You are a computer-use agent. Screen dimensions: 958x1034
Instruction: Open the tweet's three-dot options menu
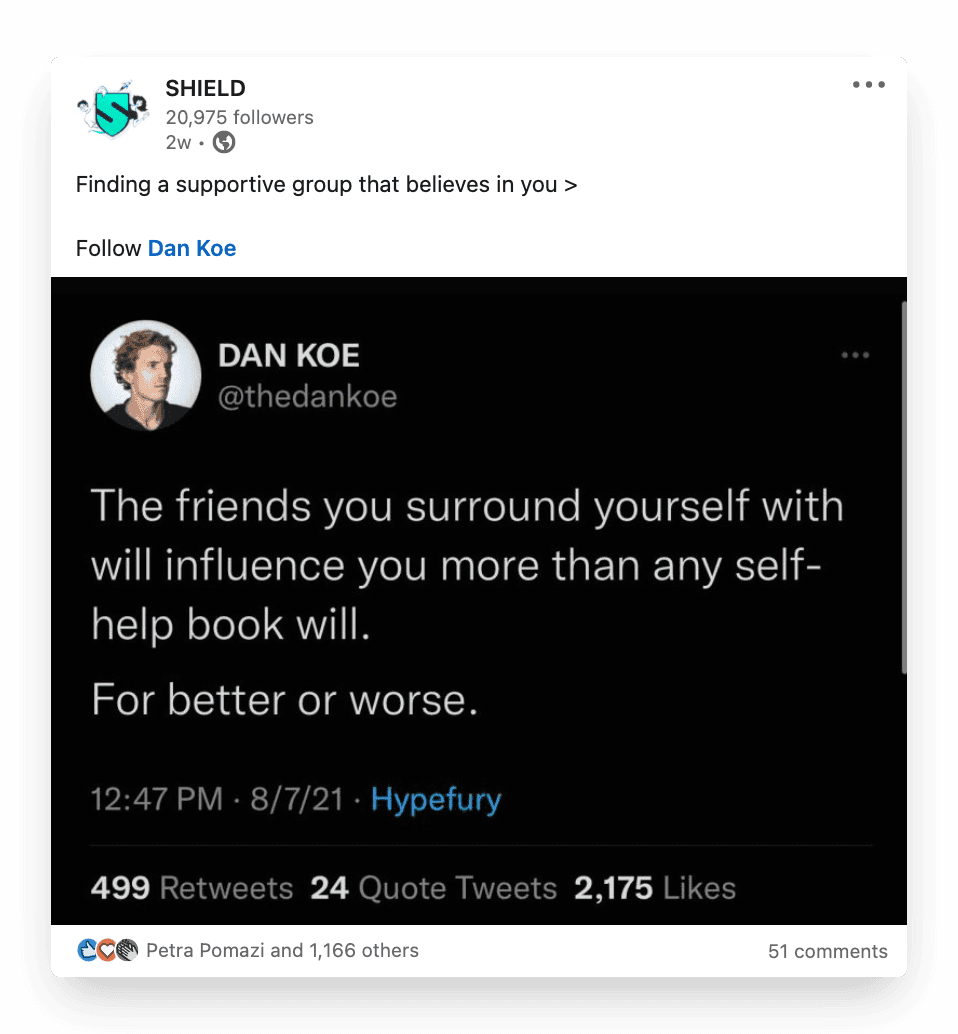855,355
